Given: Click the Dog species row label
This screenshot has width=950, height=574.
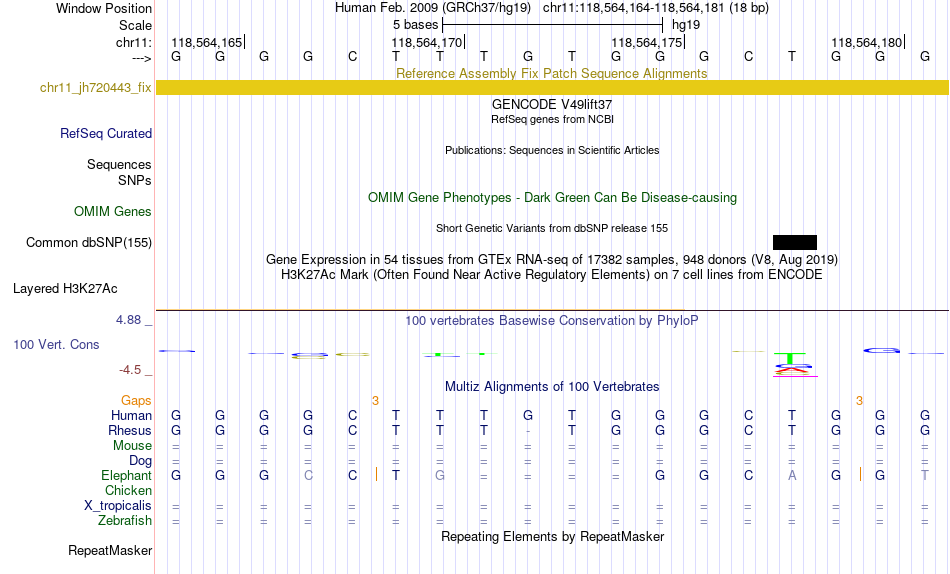Looking at the screenshot, I should (140, 461).
